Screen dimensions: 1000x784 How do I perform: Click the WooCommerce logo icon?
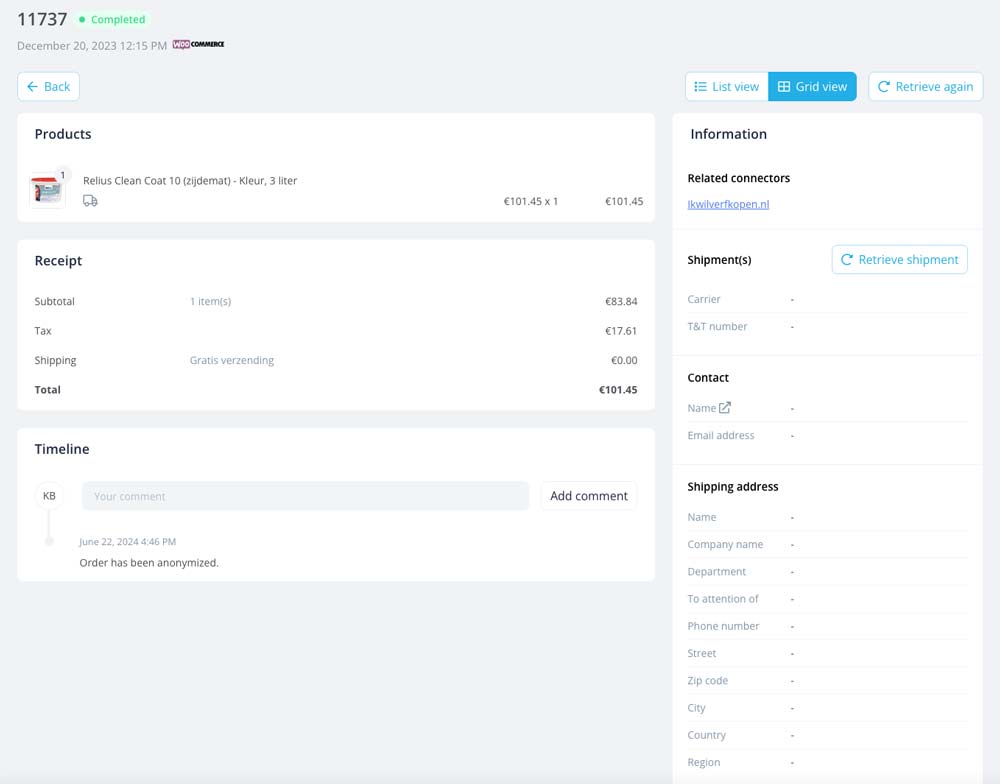pyautogui.click(x=198, y=44)
